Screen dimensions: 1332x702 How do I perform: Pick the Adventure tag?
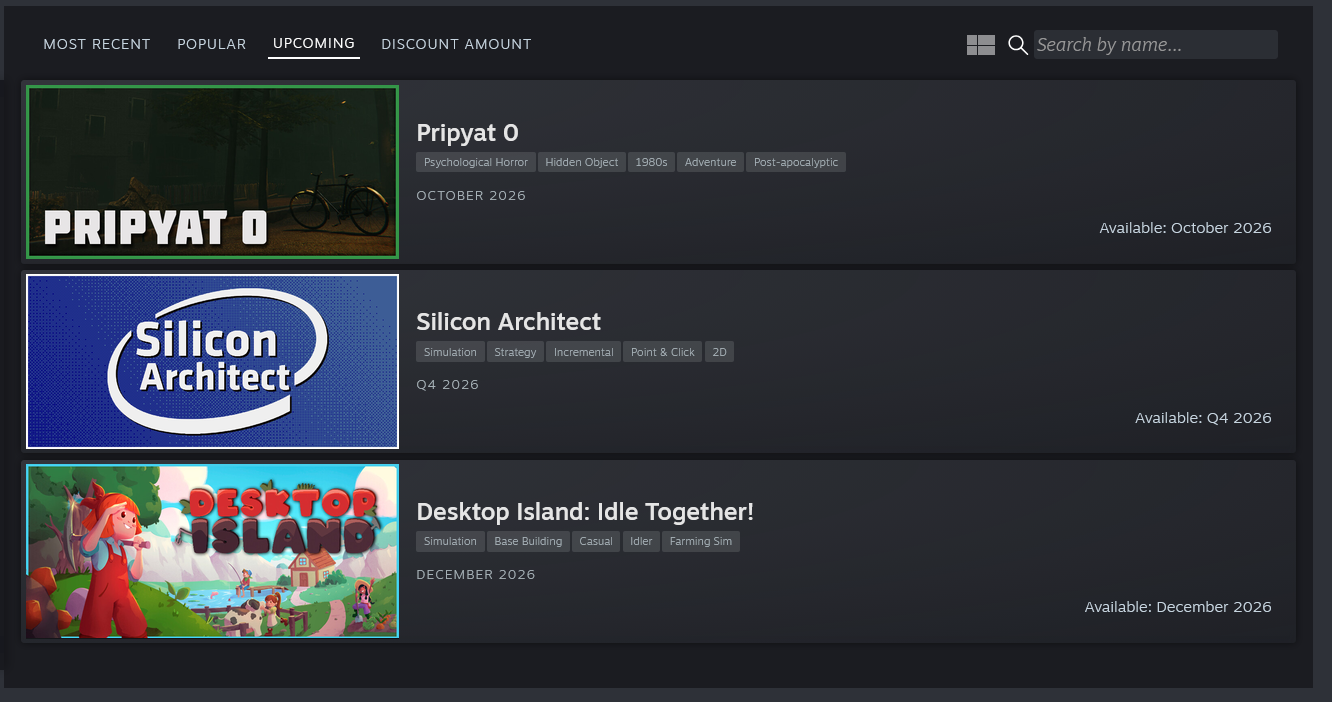710,162
